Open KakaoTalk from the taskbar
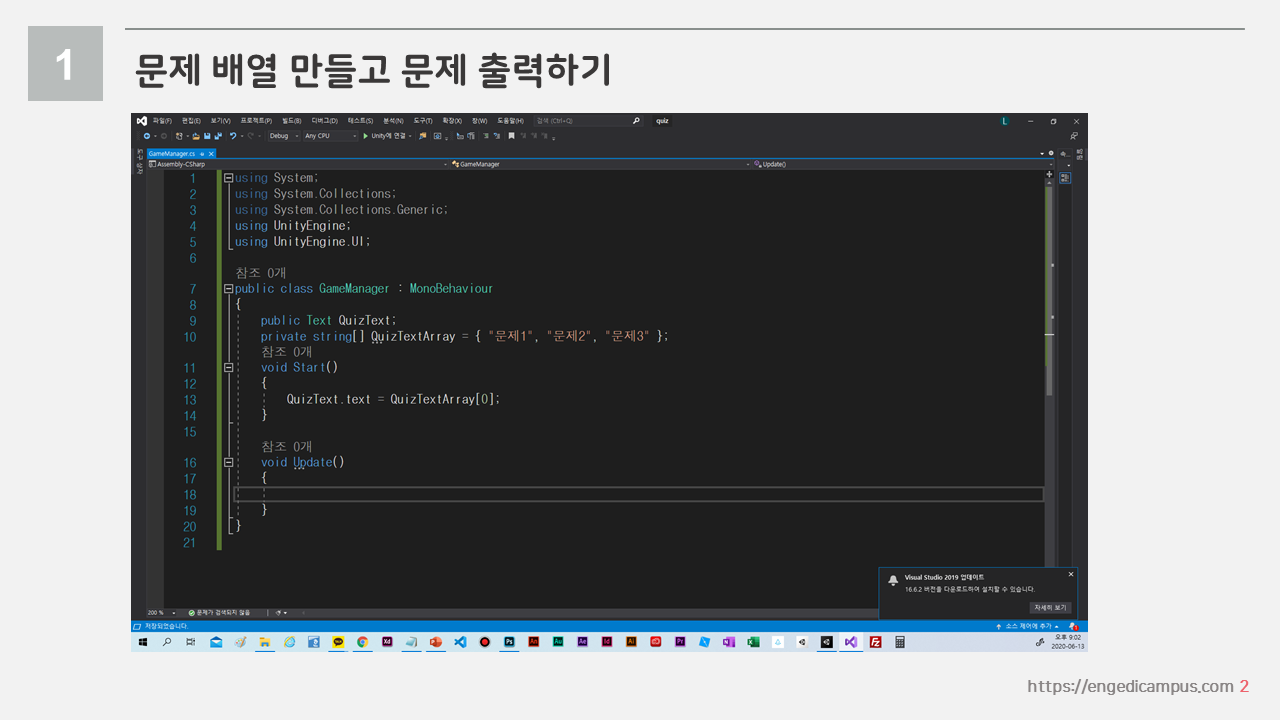1280x720 pixels. click(x=338, y=642)
